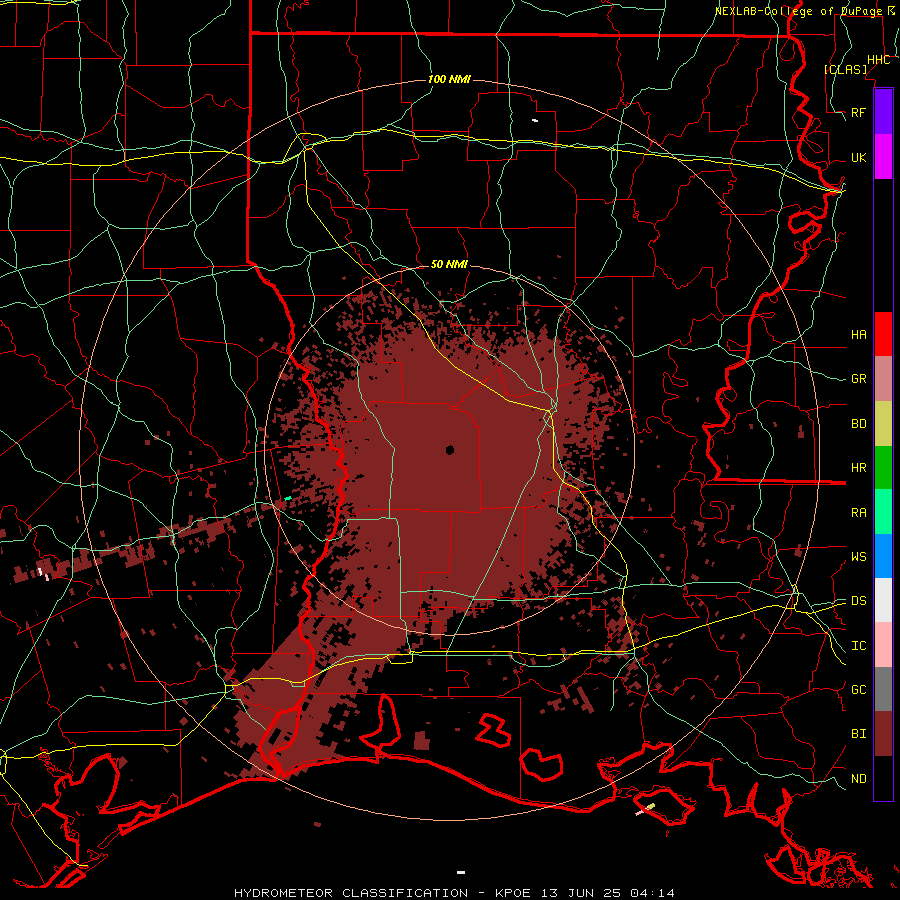Click the "HYDROMETEOR CLASSIFICATION" caption text
The width and height of the screenshot is (900, 900).
pyautogui.click(x=351, y=893)
